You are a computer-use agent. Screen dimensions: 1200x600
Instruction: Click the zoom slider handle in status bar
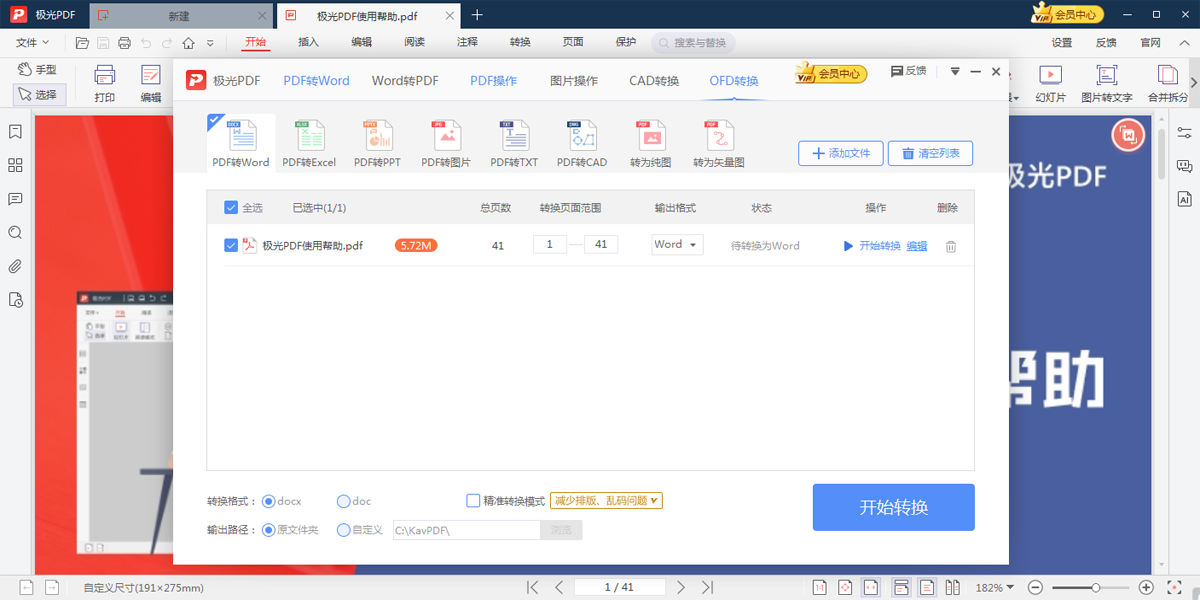coord(1096,587)
